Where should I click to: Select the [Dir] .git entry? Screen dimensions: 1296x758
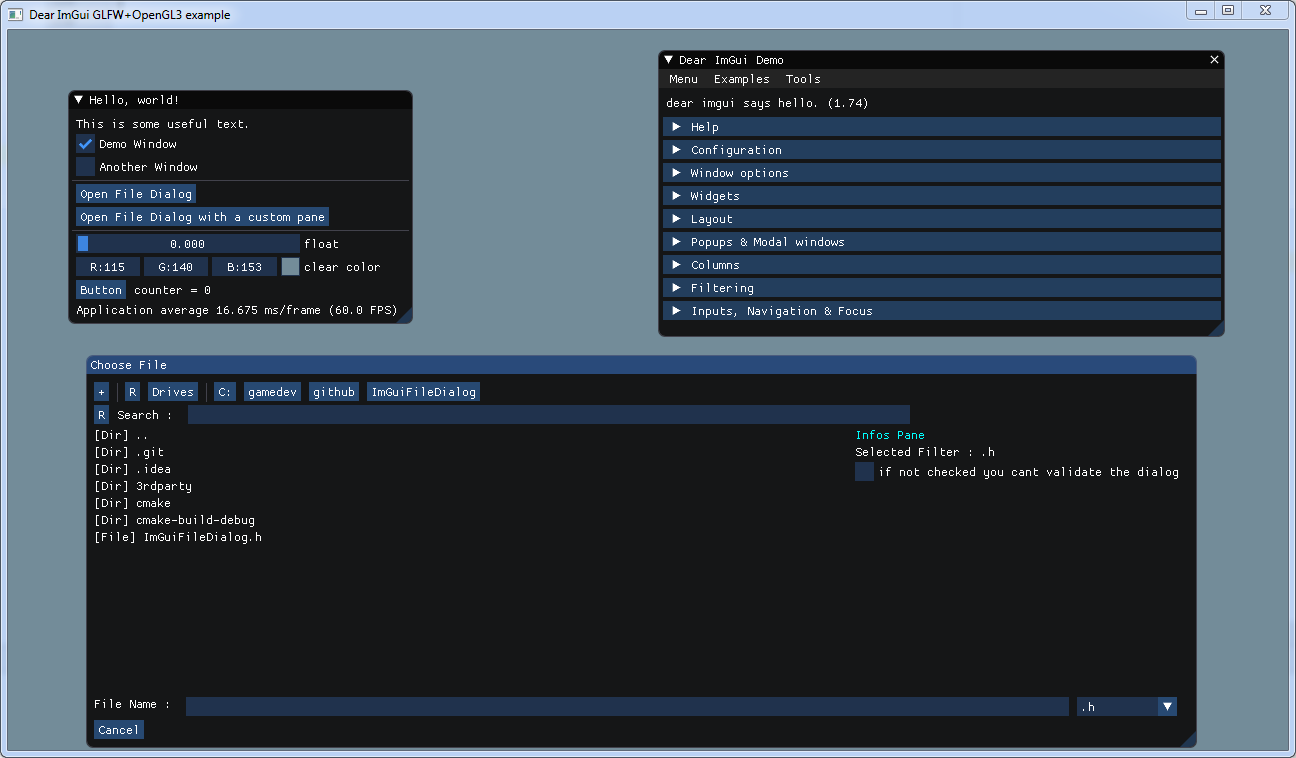click(129, 452)
